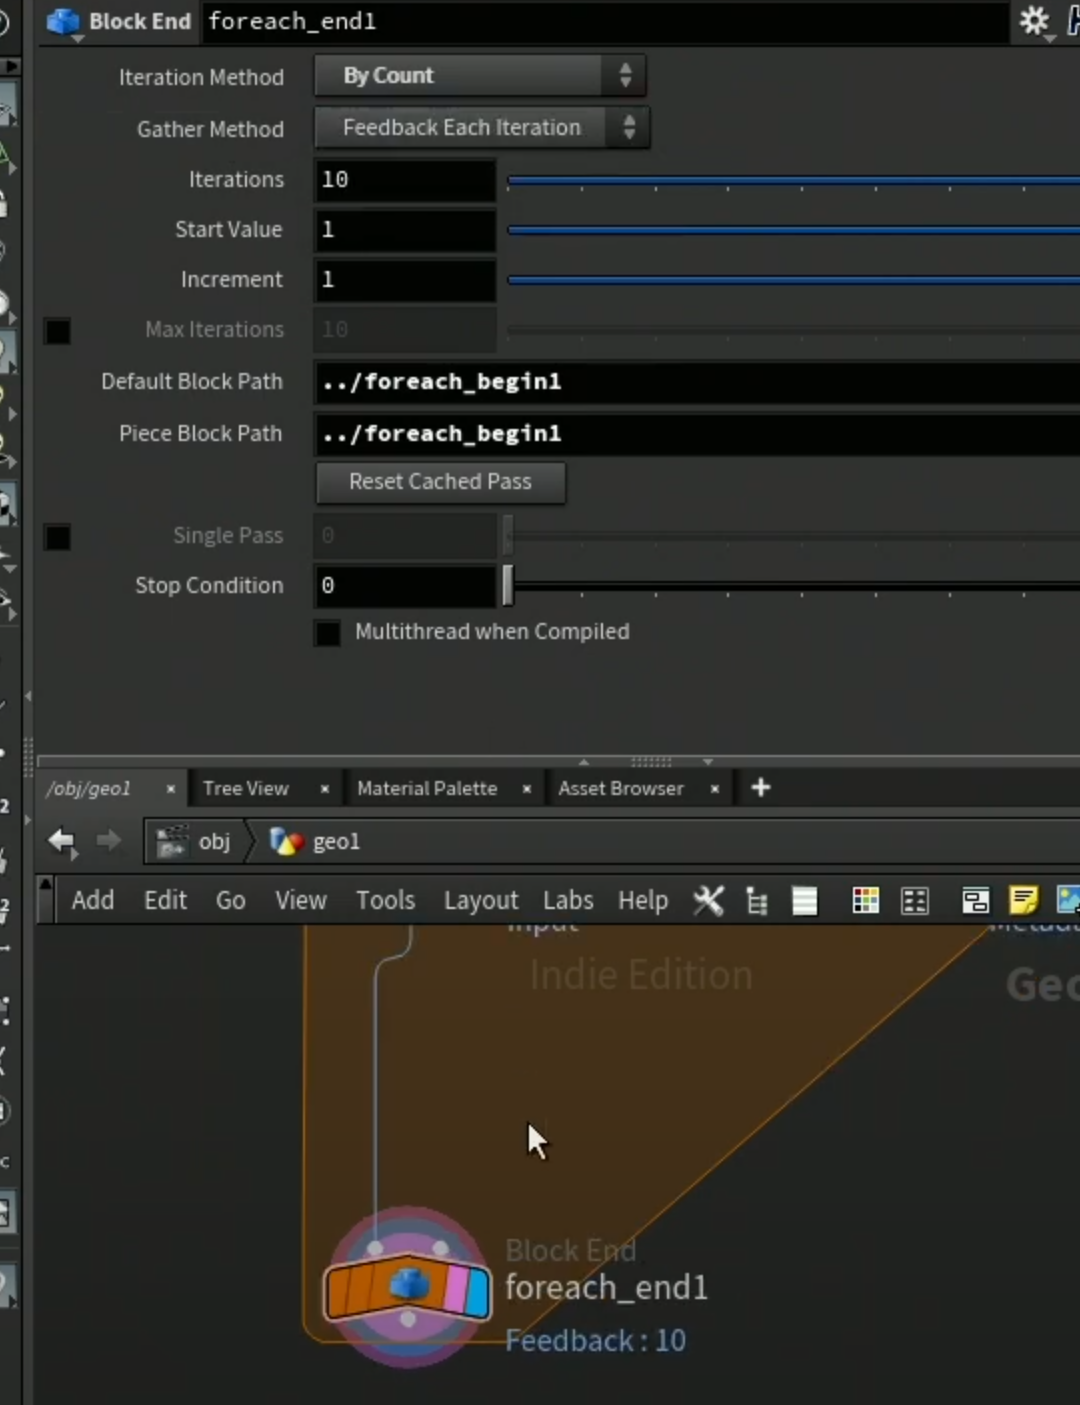Select the foreach_end1 node in network
1080x1405 pixels.
coord(407,1289)
